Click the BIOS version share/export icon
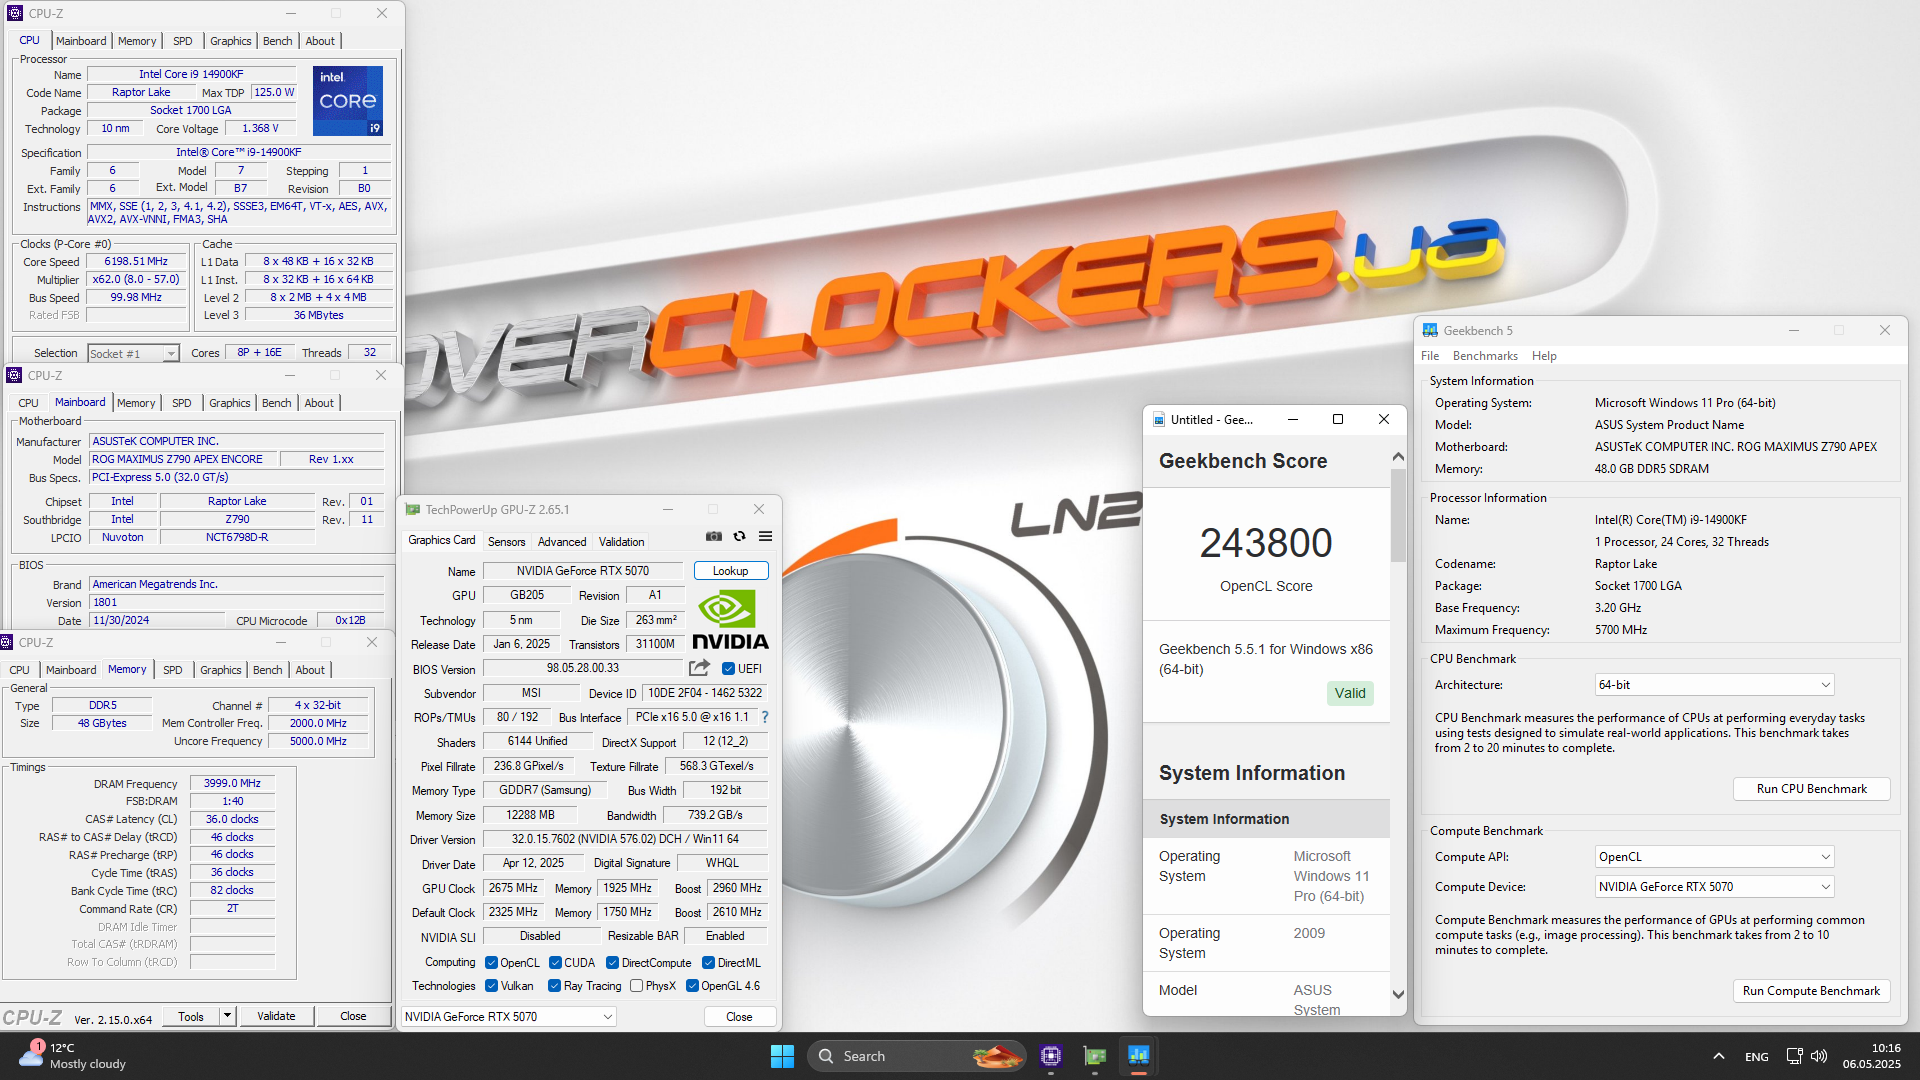The width and height of the screenshot is (1920, 1080). pos(699,668)
